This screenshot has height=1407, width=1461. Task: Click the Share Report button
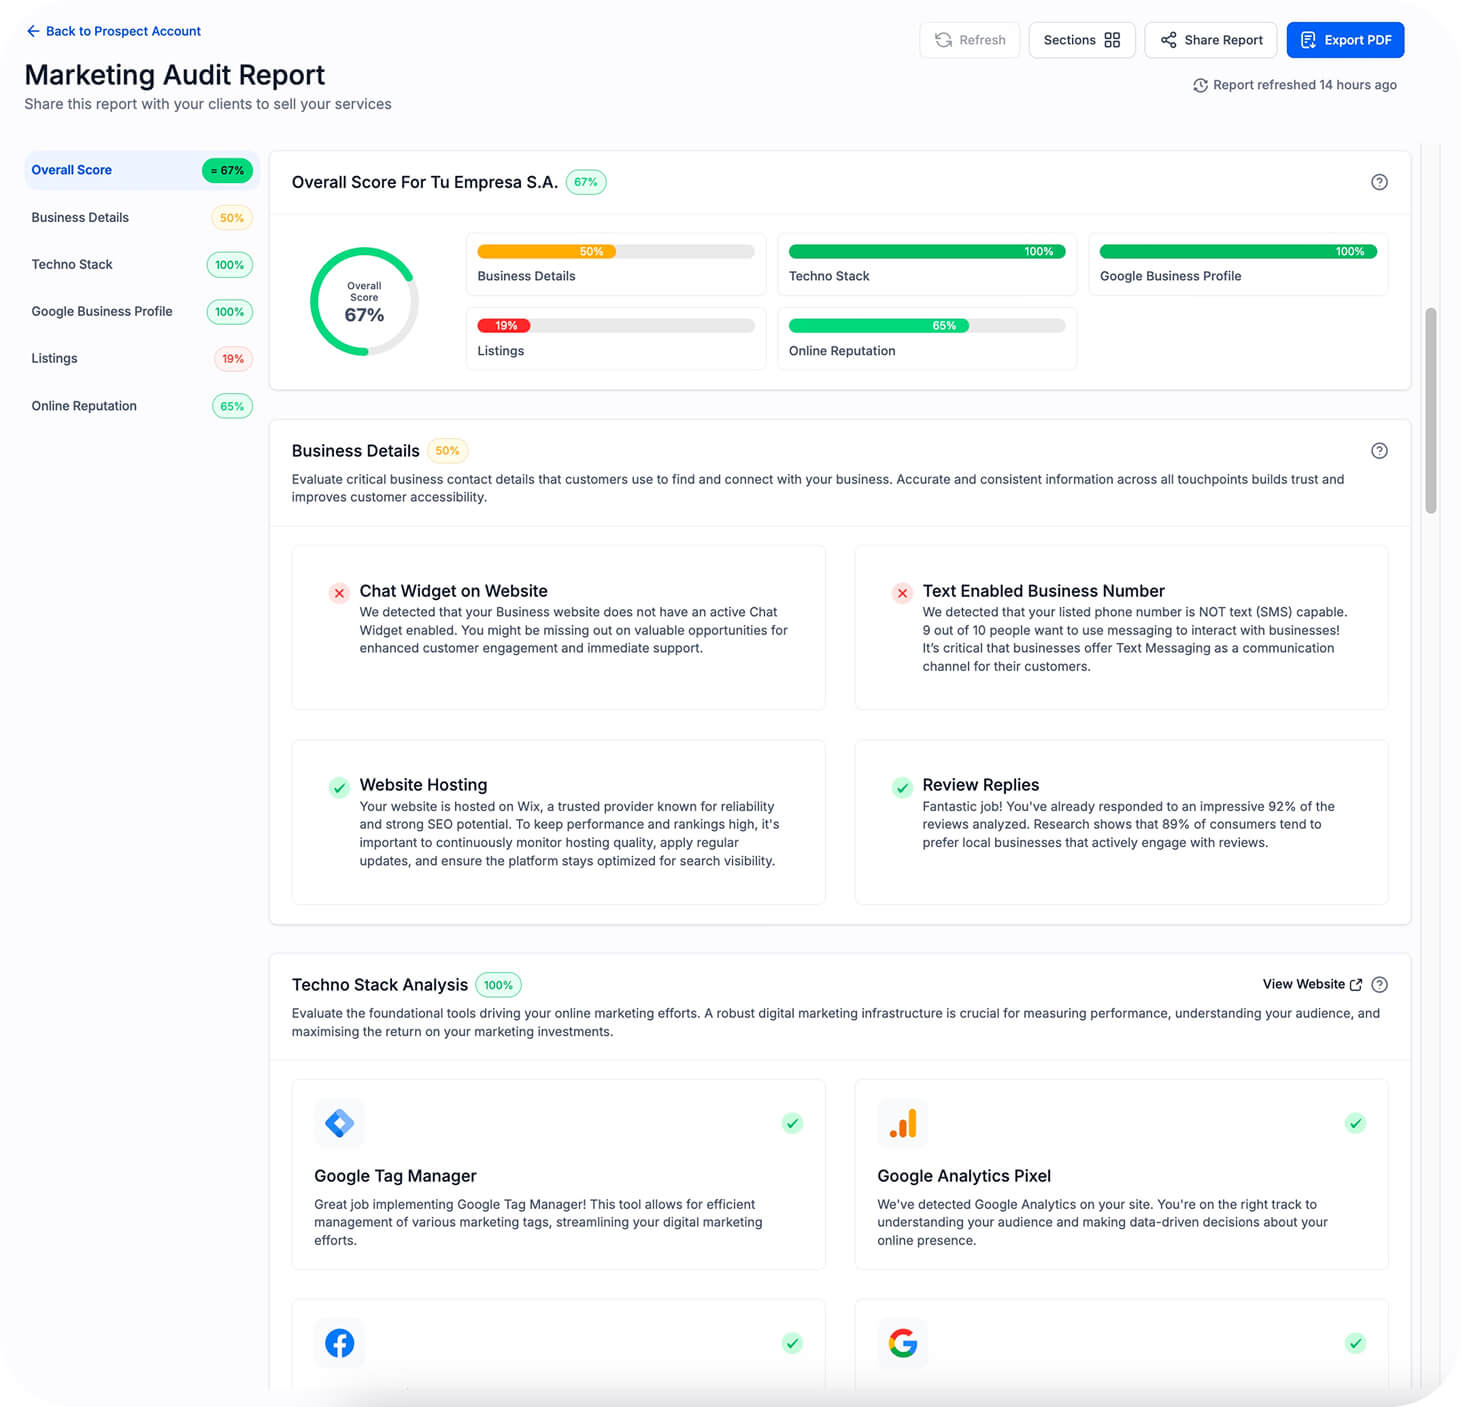pos(1211,40)
